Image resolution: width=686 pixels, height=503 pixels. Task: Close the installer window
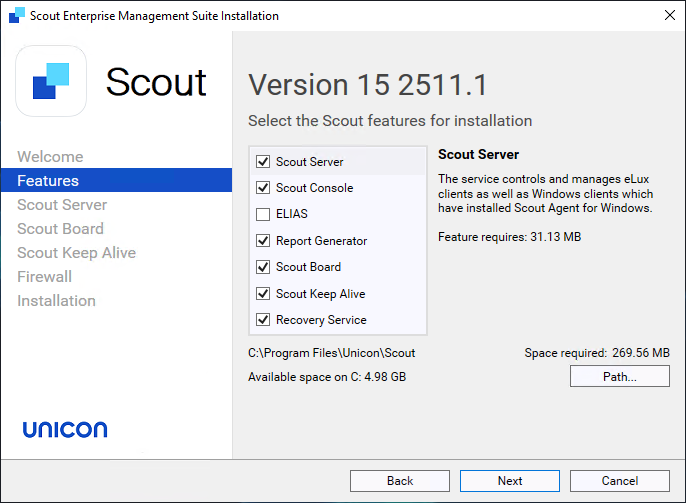(x=669, y=15)
